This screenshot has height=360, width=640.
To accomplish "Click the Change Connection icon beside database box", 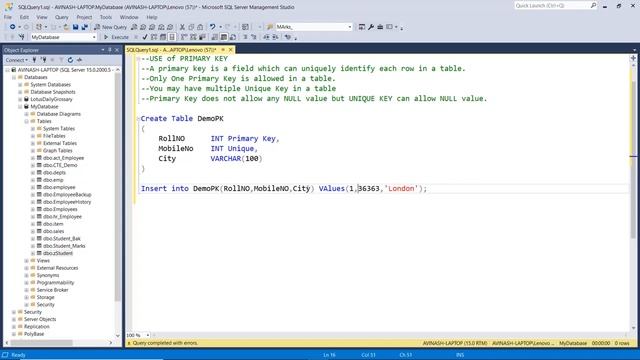I will point(21,37).
